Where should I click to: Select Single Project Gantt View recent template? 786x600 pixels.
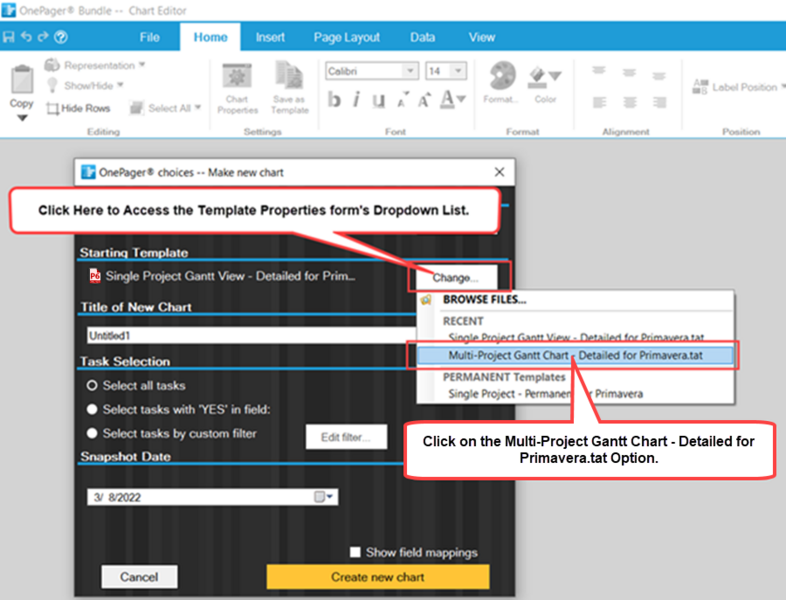576,337
